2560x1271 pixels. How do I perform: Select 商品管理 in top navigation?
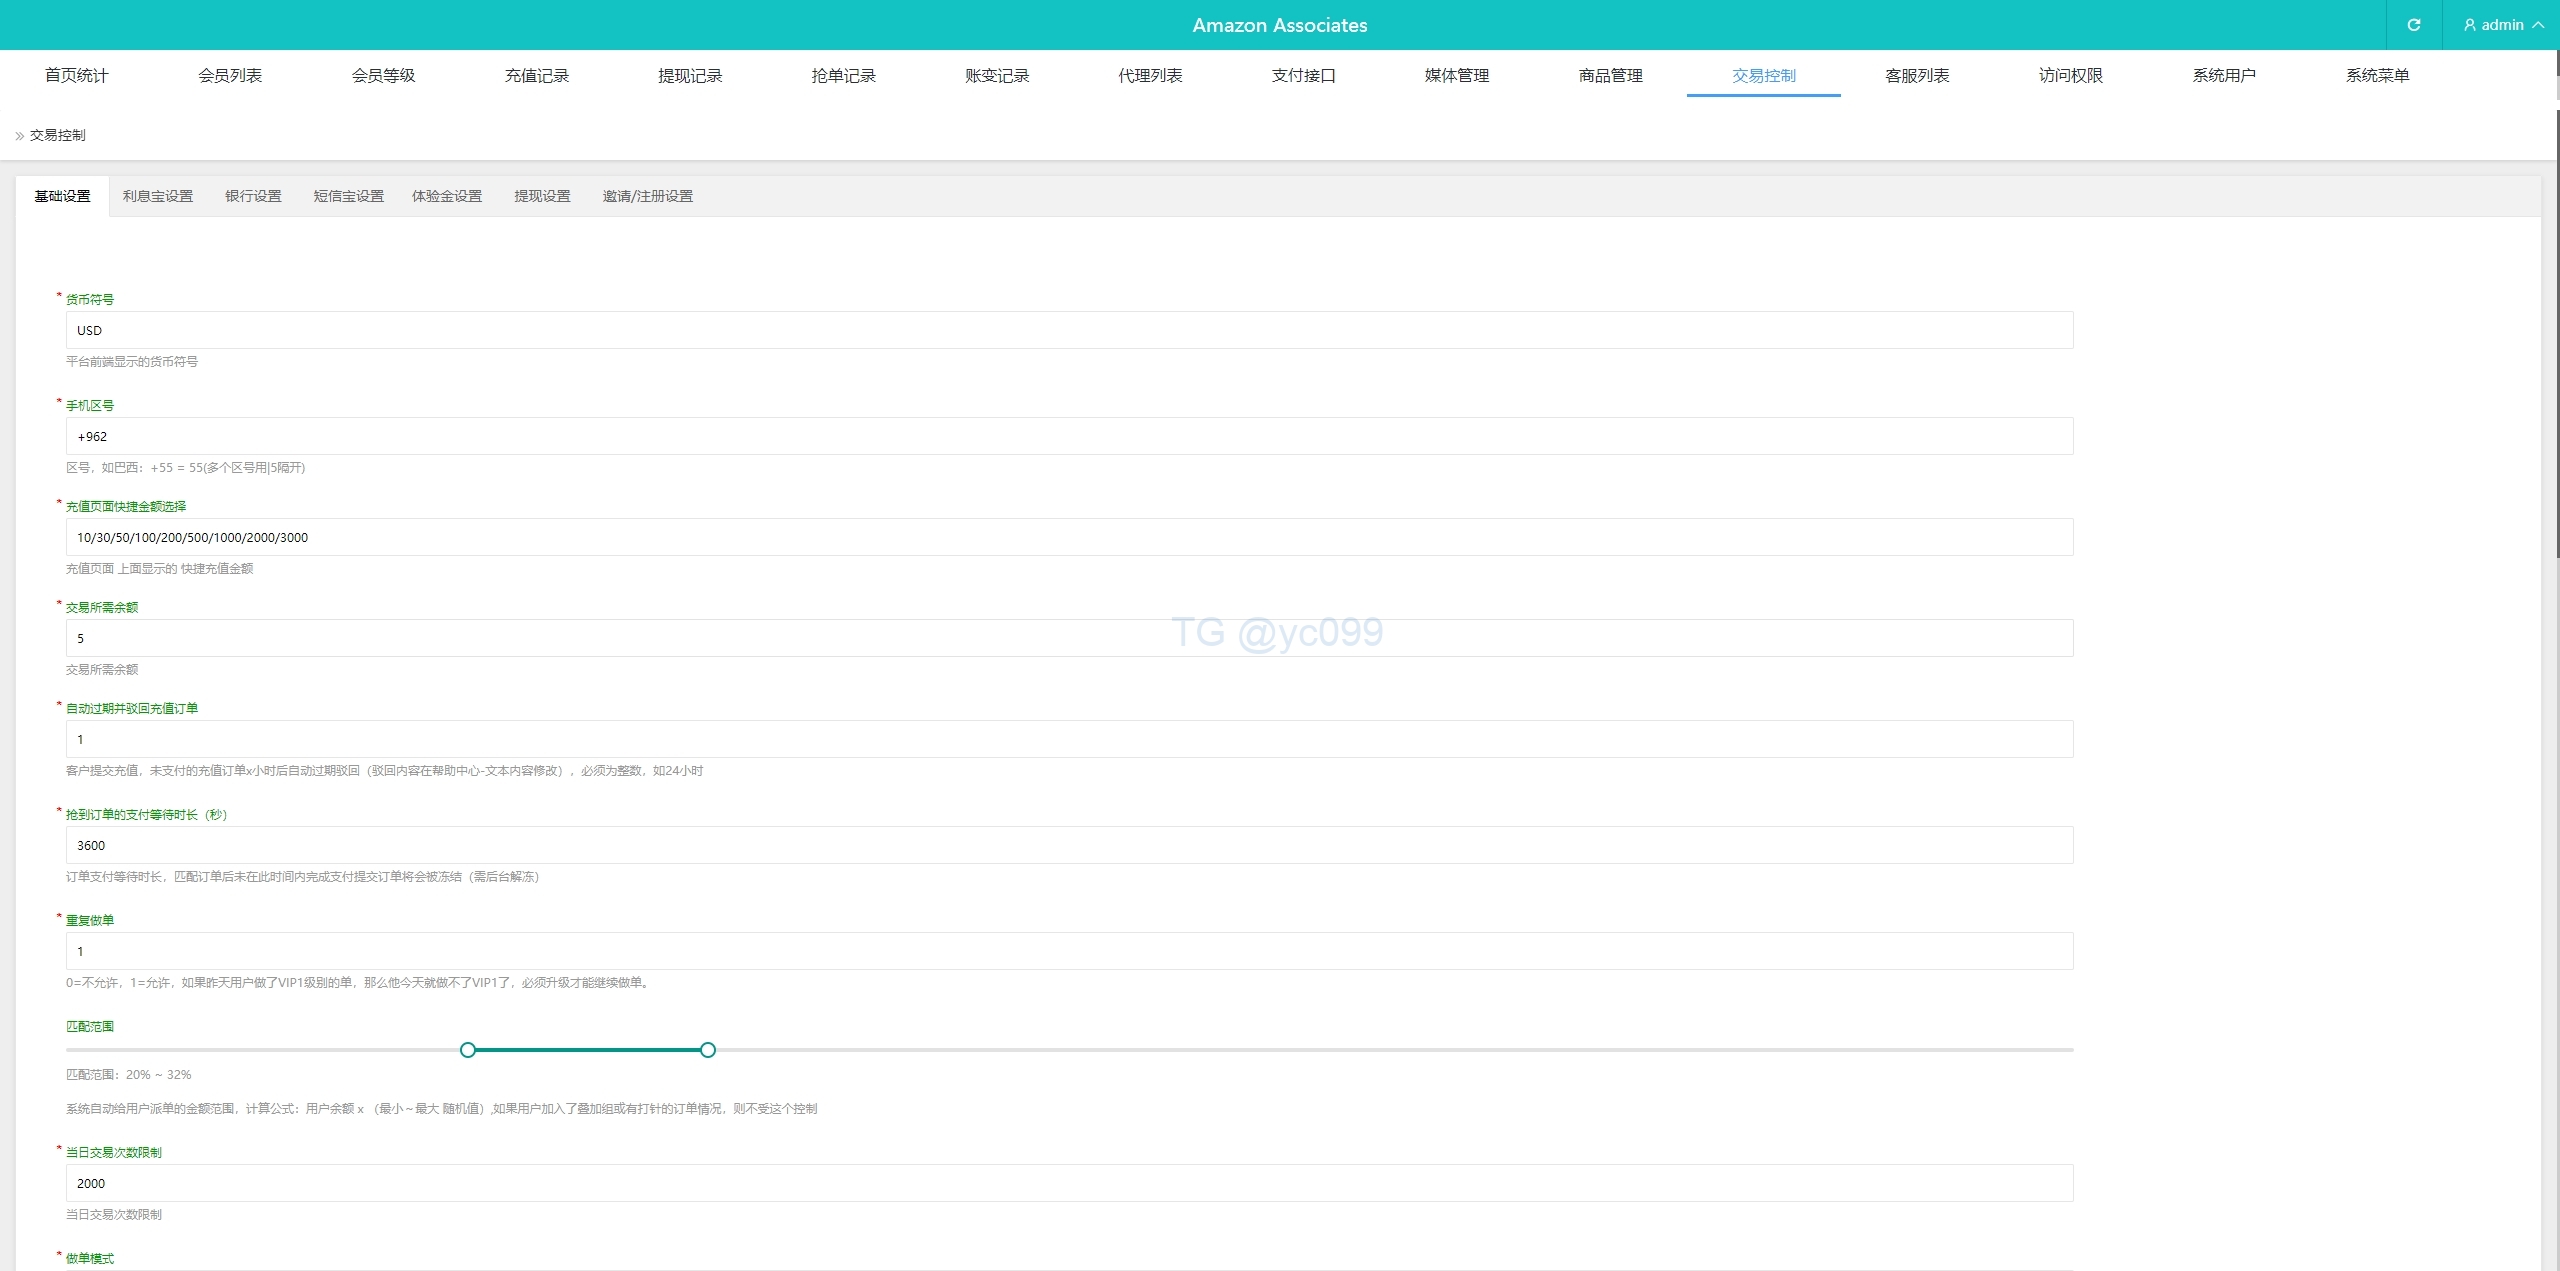point(1610,76)
